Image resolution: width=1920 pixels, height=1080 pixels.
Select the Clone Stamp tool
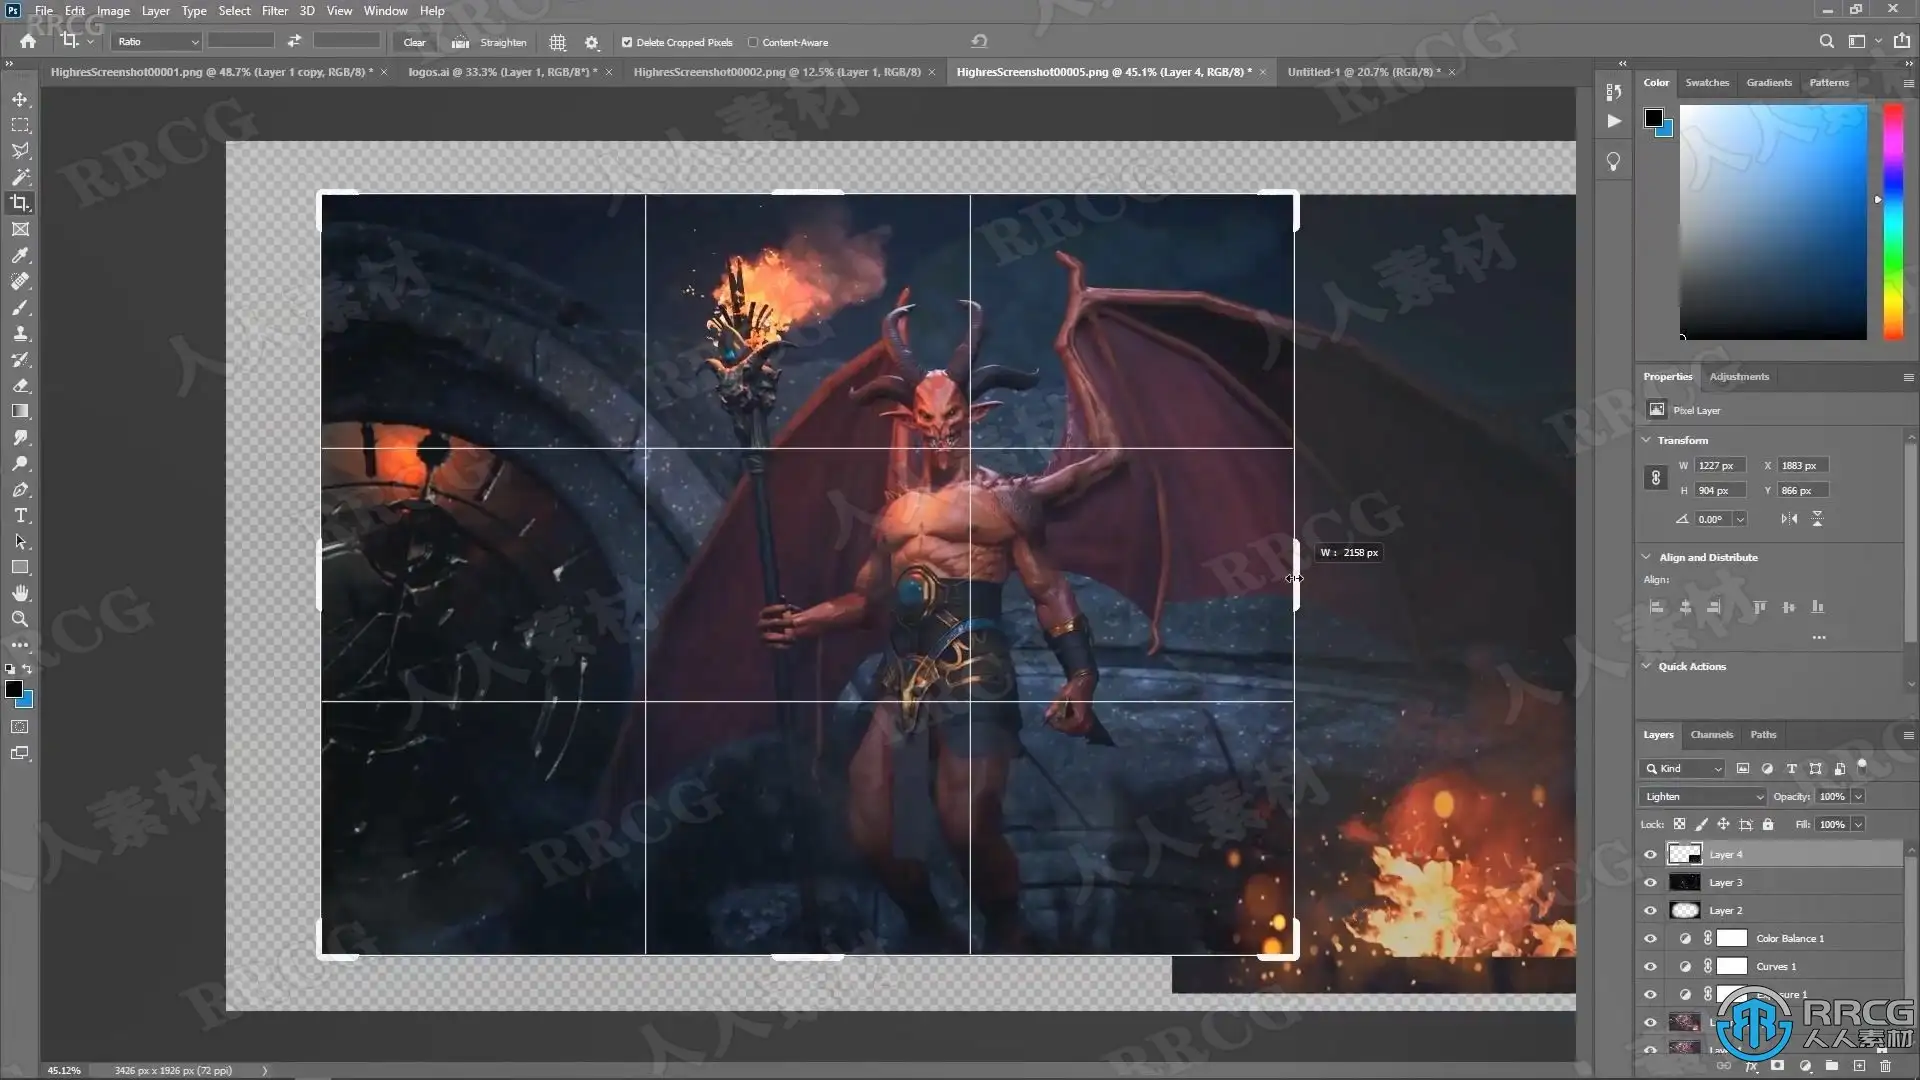pos(20,333)
